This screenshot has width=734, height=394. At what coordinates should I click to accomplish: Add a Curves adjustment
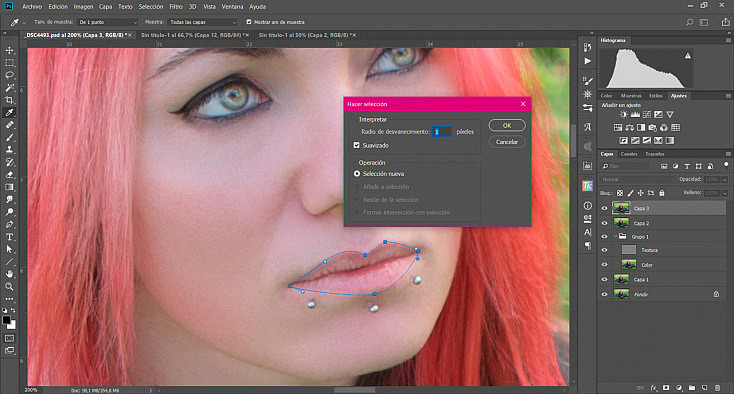pos(646,114)
